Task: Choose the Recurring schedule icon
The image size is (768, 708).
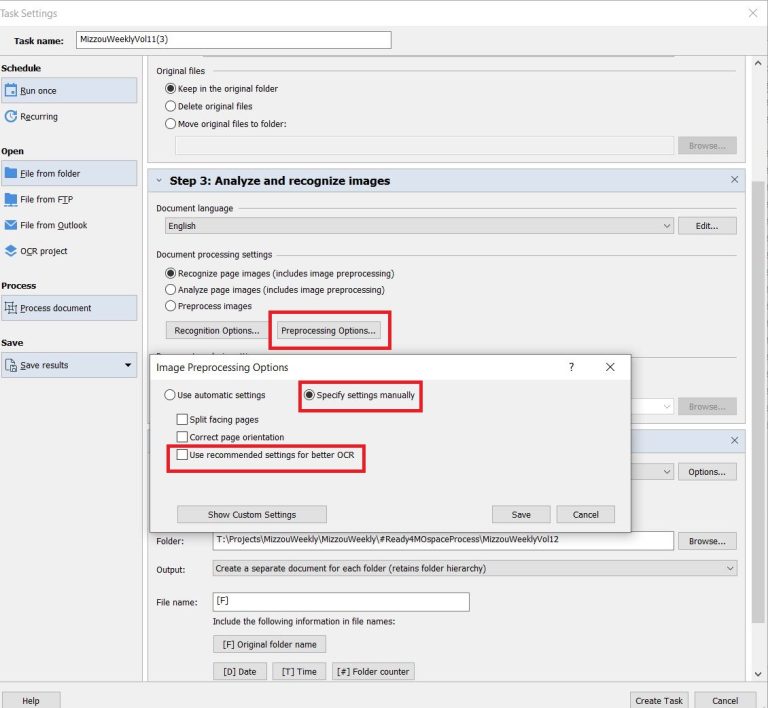Action: click(12, 117)
